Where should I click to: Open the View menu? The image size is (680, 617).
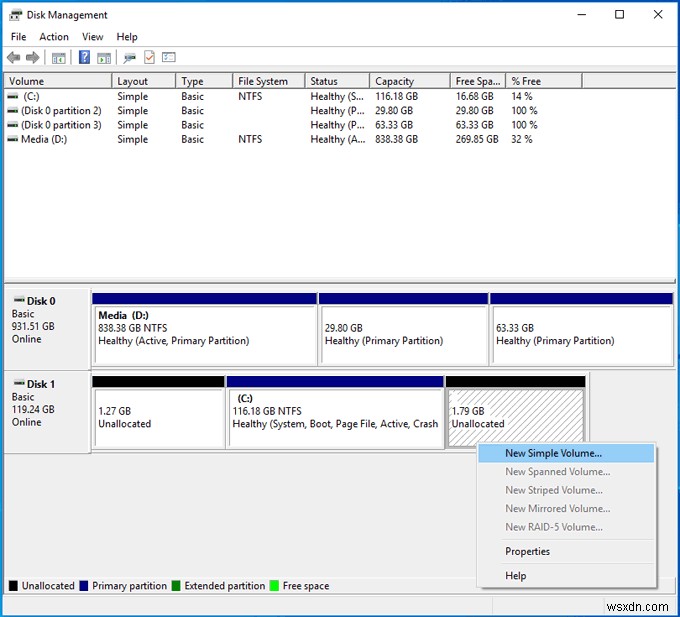coord(93,37)
